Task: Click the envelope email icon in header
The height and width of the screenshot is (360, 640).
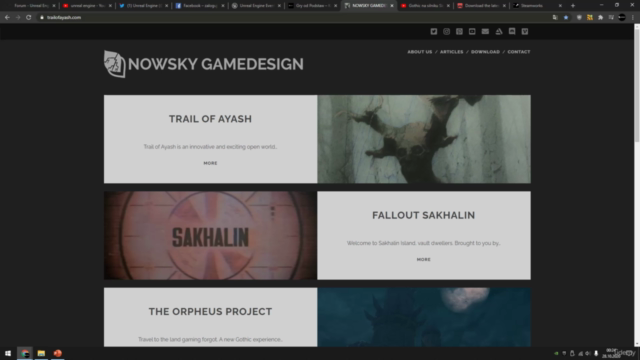Action: [485, 31]
